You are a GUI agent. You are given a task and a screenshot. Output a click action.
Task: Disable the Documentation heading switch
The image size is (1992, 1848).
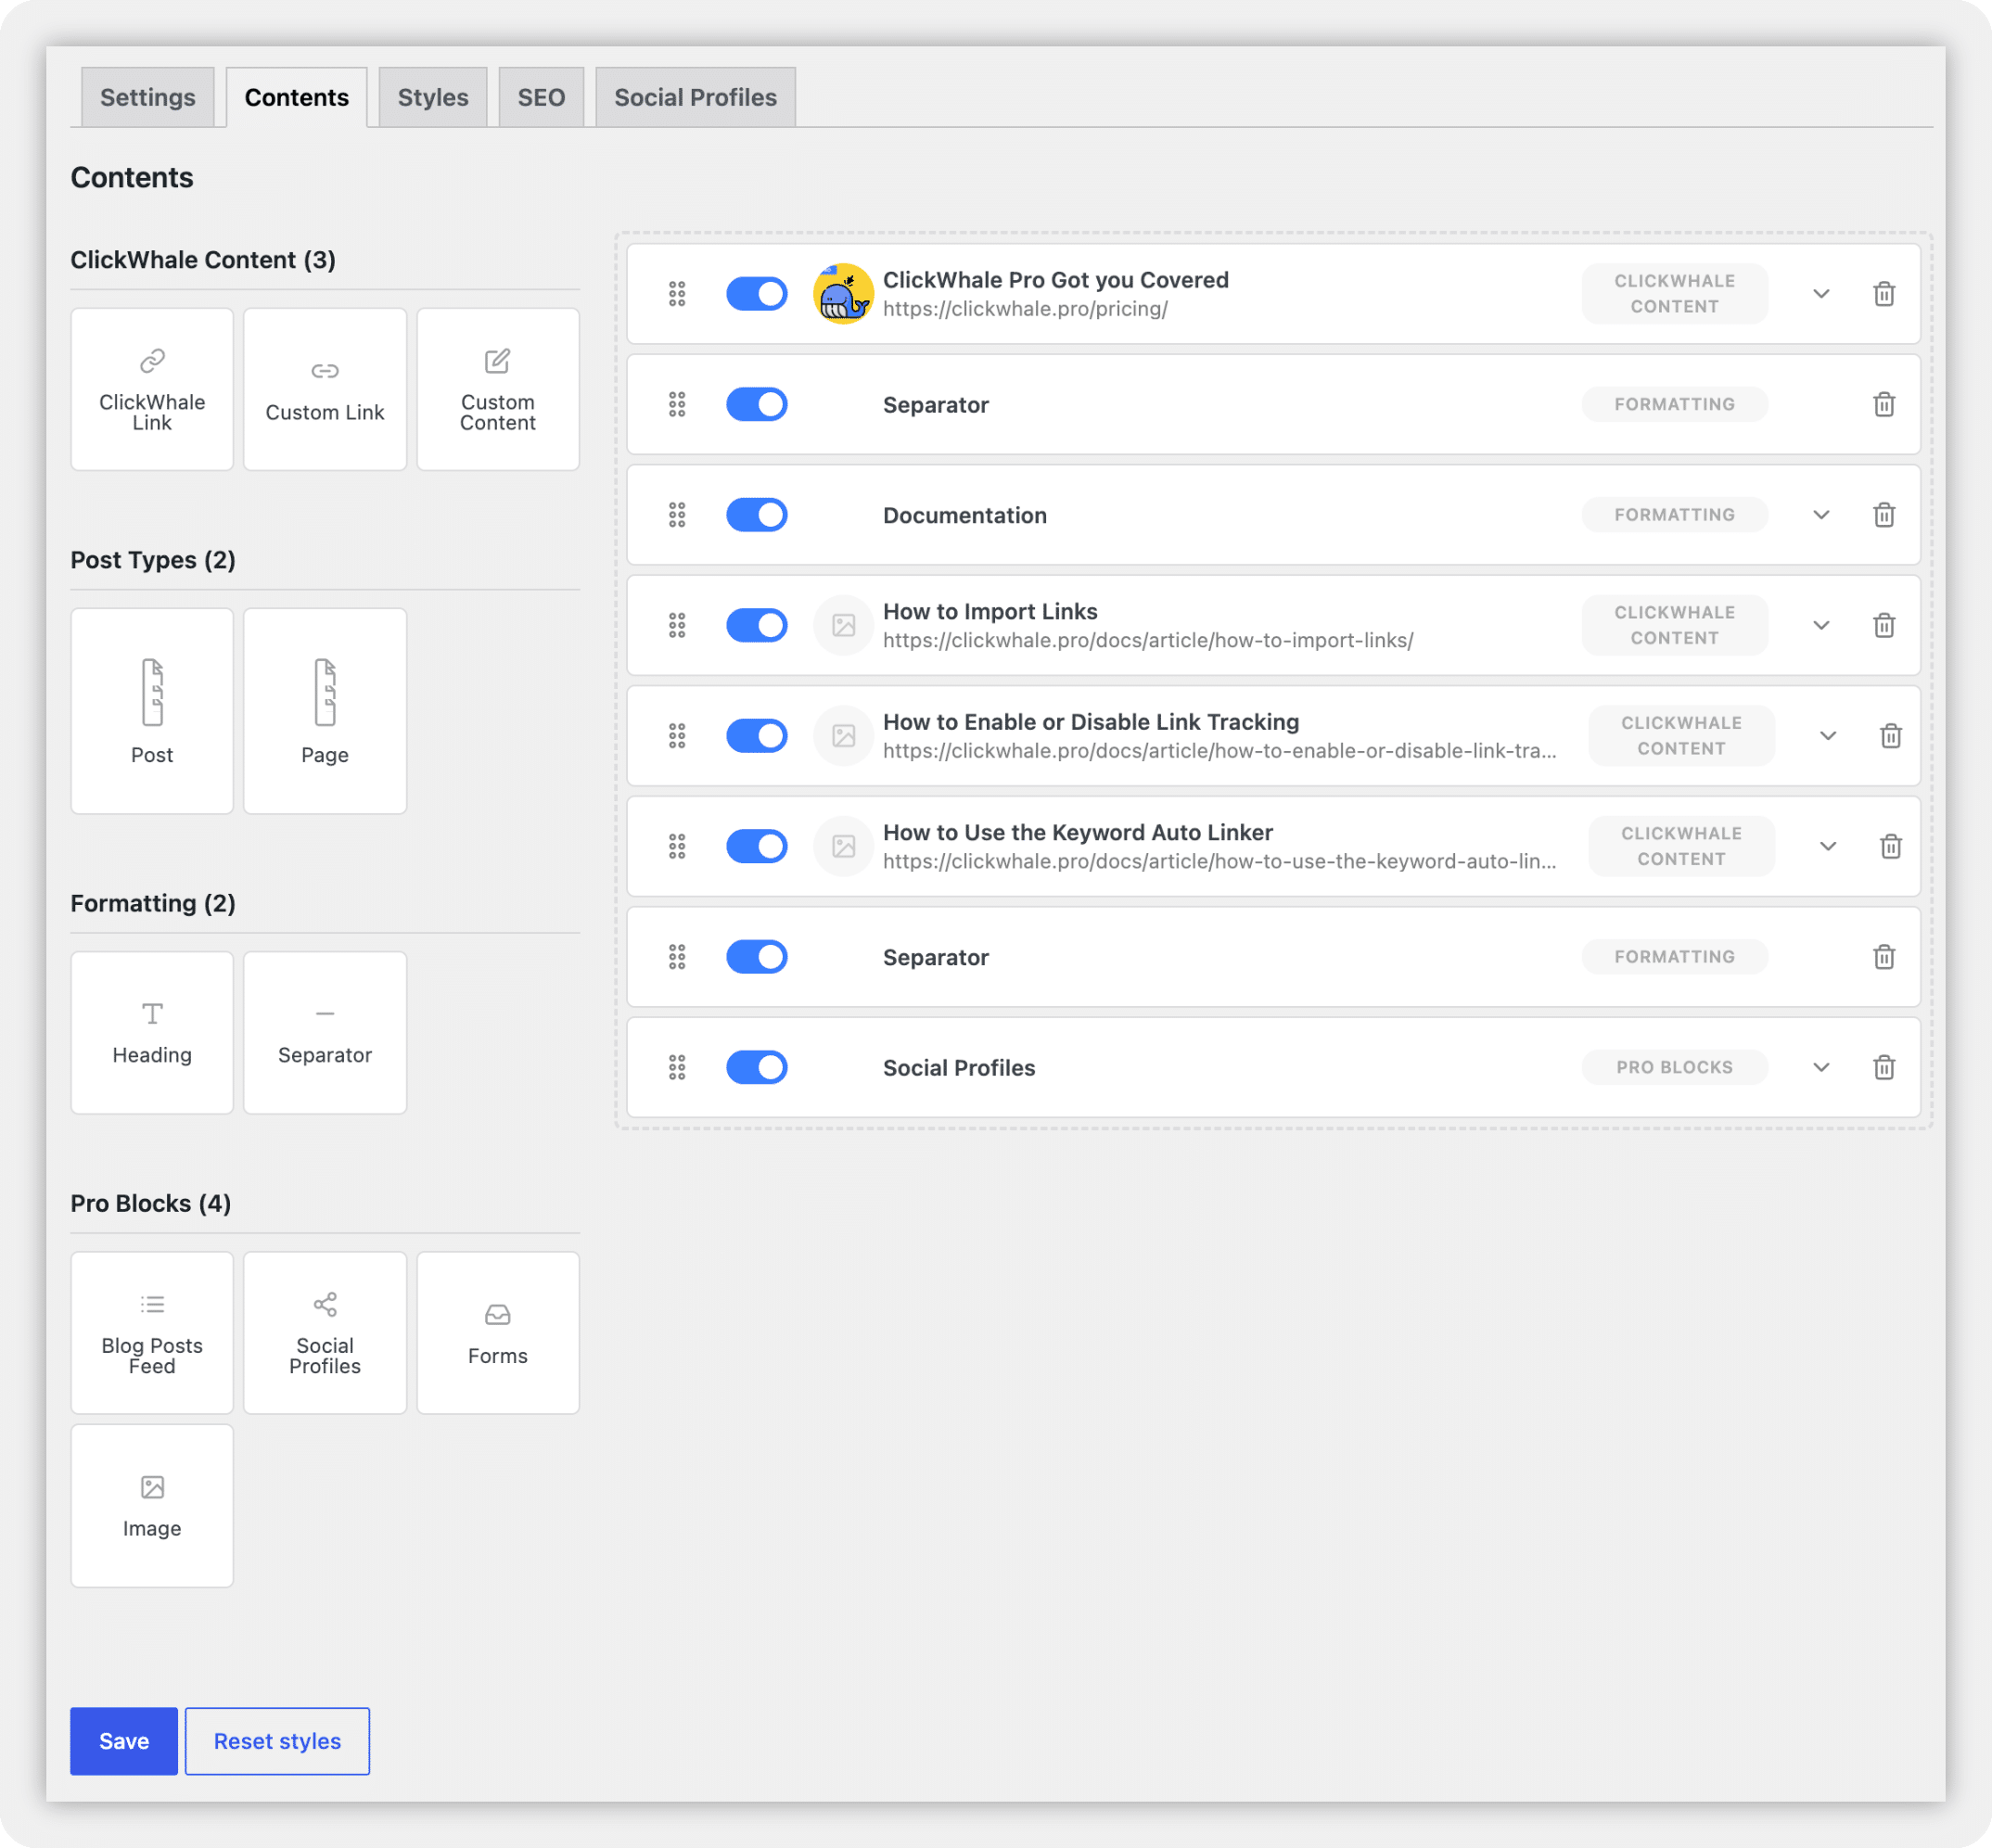(757, 515)
